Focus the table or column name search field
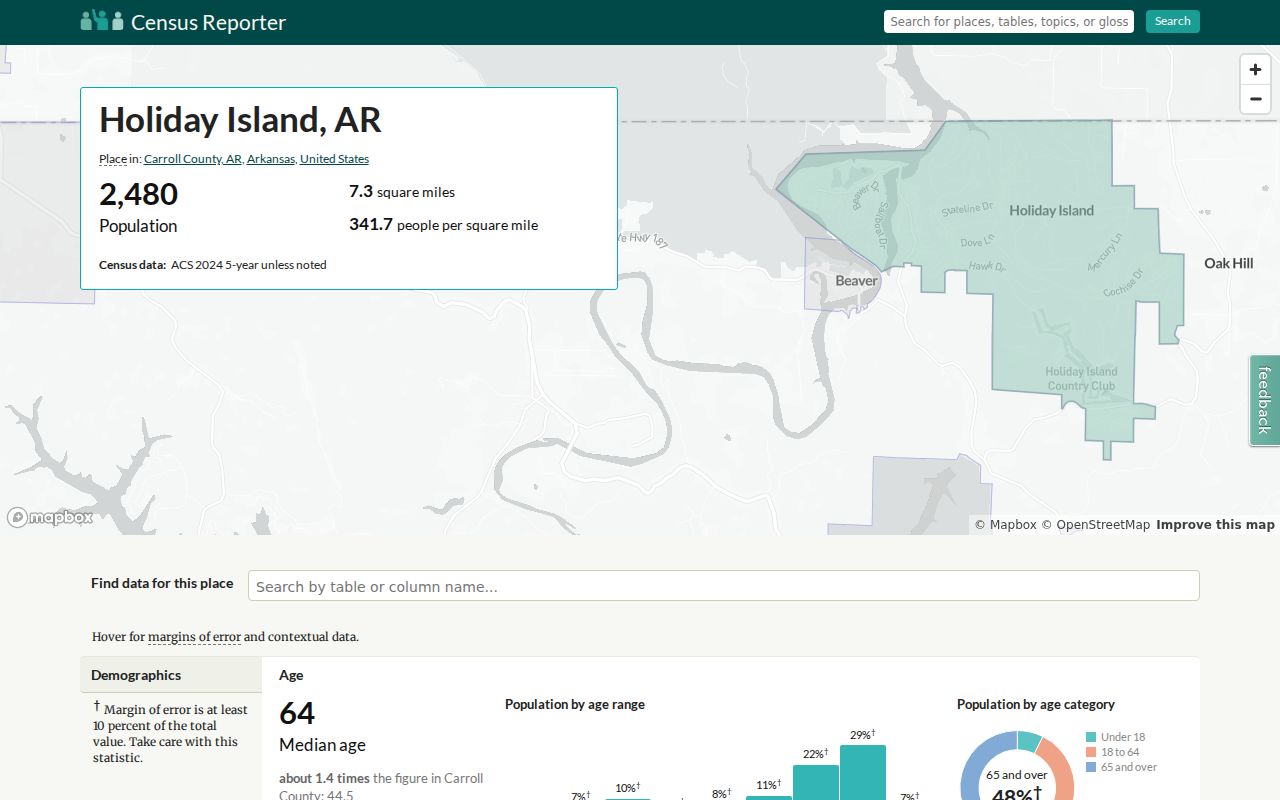The image size is (1280, 800). 723,586
